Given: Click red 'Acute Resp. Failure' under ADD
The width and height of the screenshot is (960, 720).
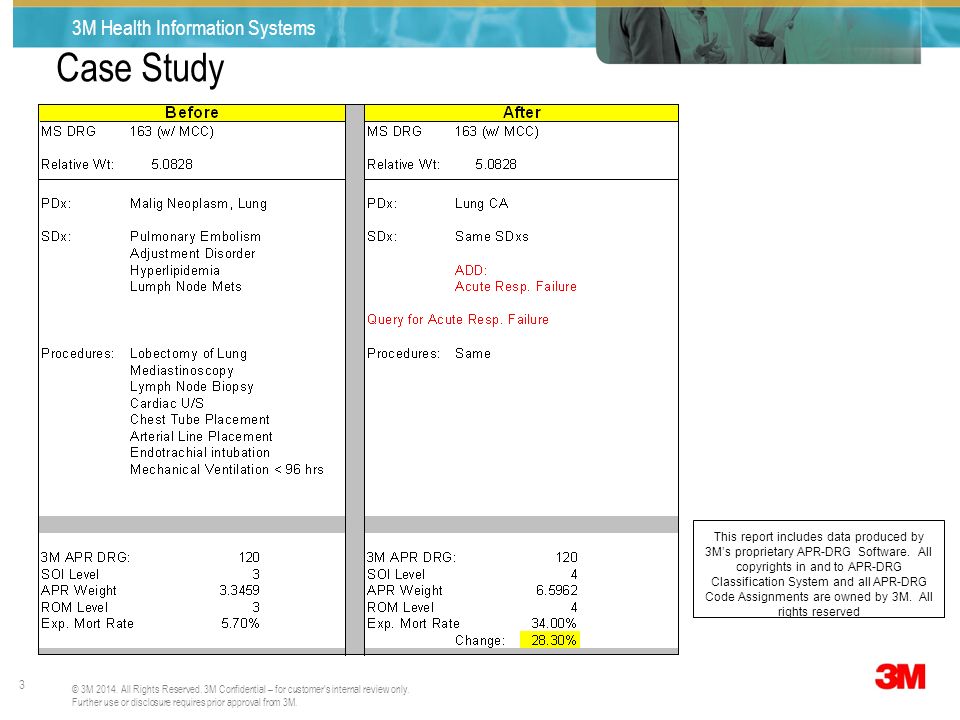Looking at the screenshot, I should [x=516, y=287].
